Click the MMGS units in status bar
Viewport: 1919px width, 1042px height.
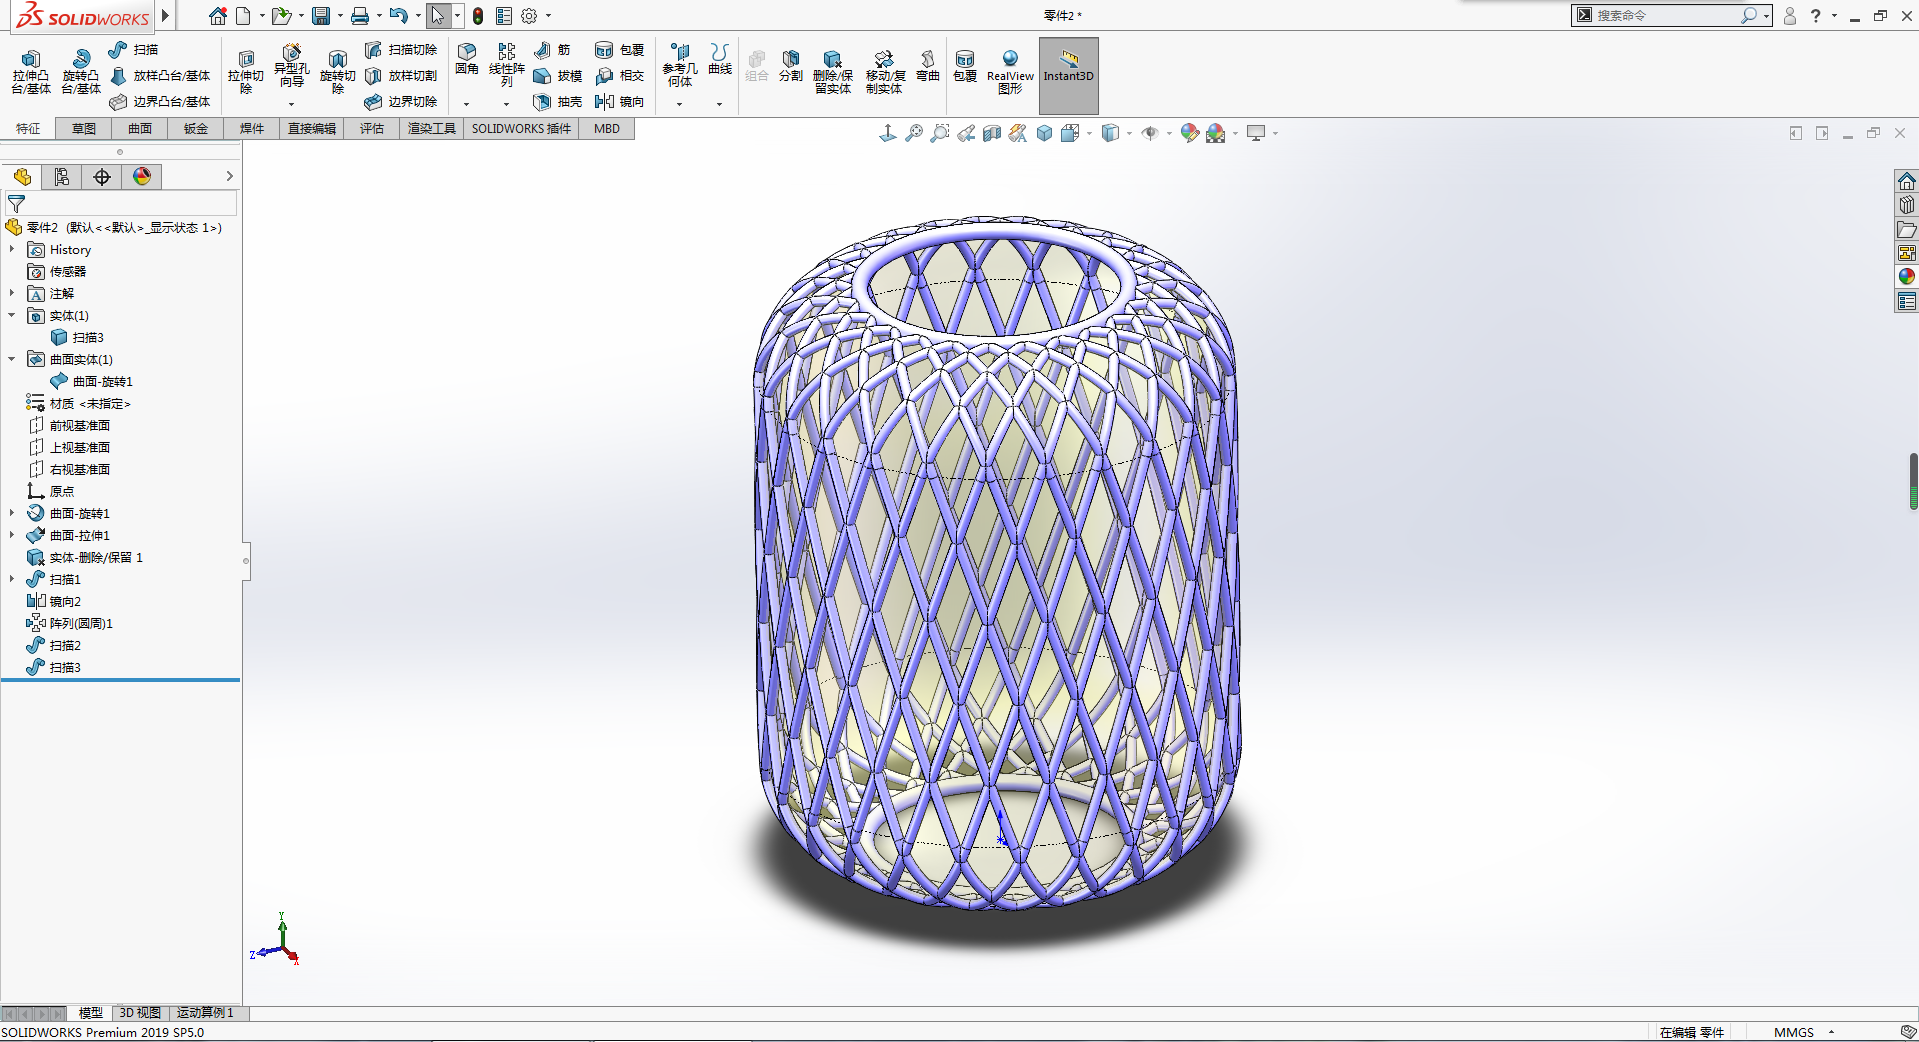click(x=1793, y=1032)
